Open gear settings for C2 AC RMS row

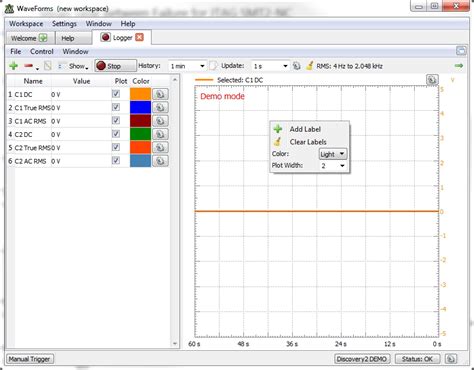[x=160, y=161]
